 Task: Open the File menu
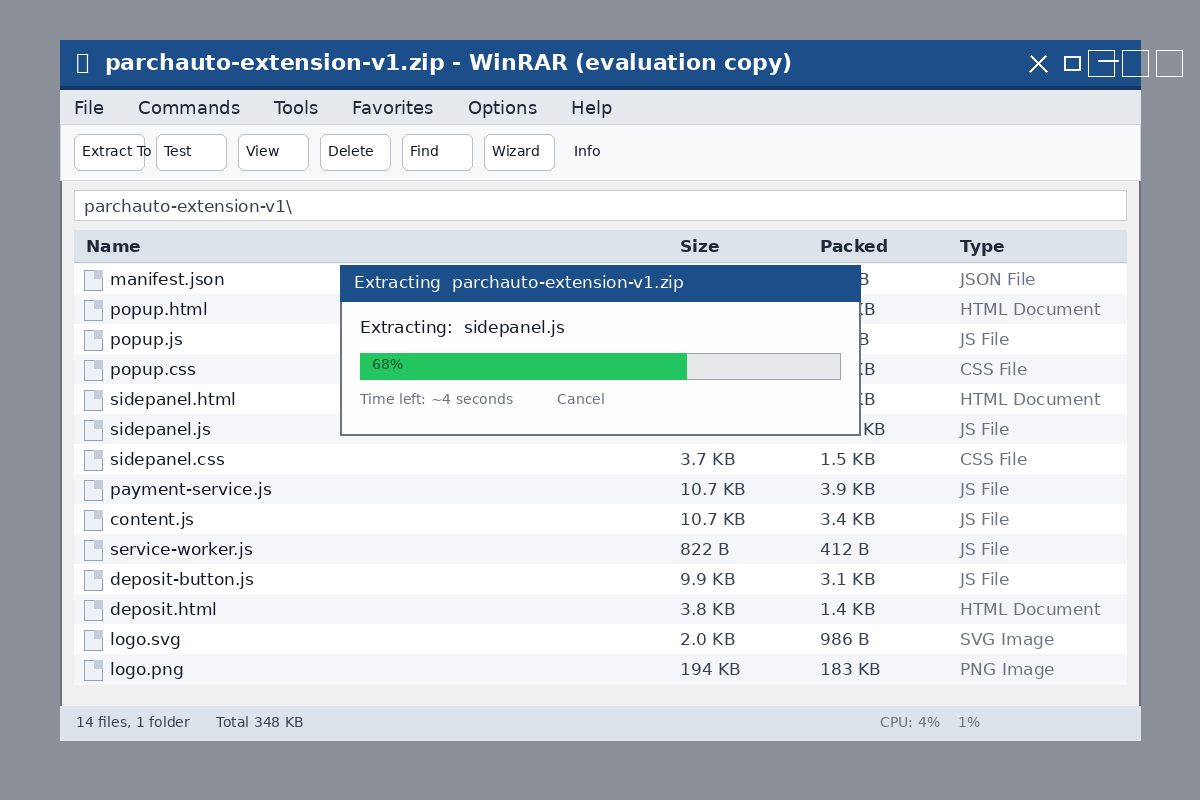89,108
